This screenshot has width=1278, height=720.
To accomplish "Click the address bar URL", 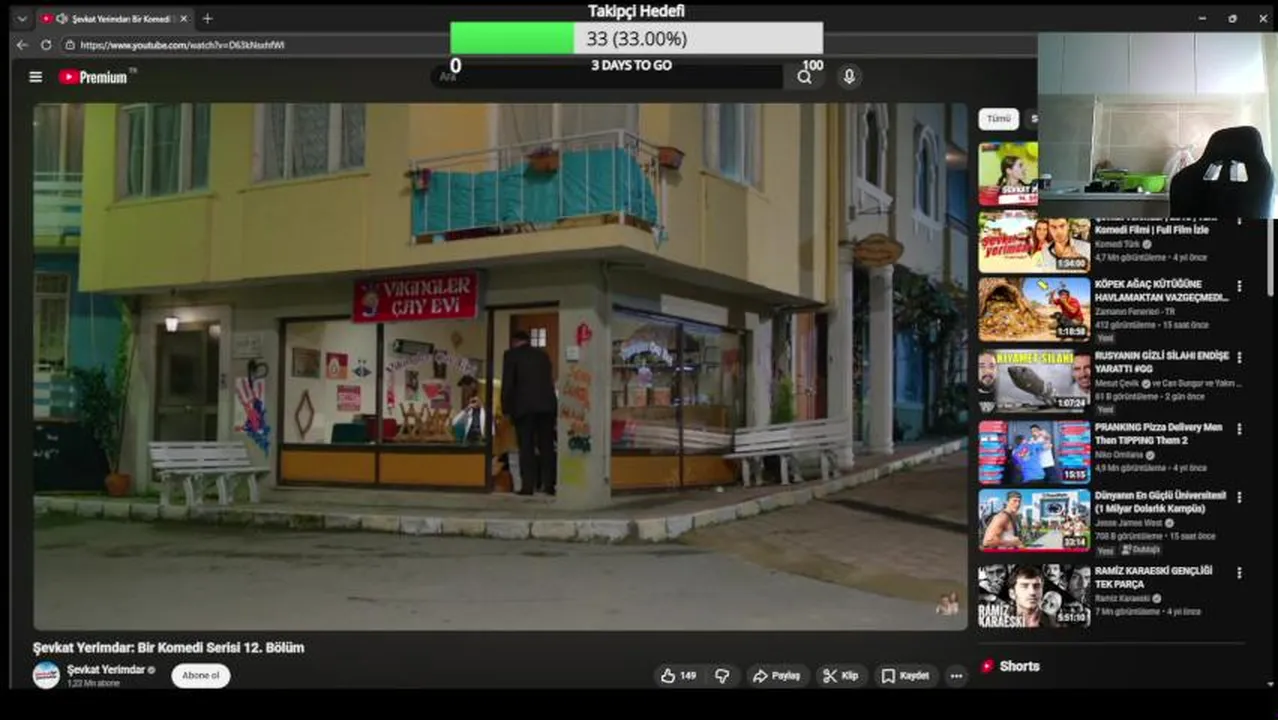I will (182, 45).
